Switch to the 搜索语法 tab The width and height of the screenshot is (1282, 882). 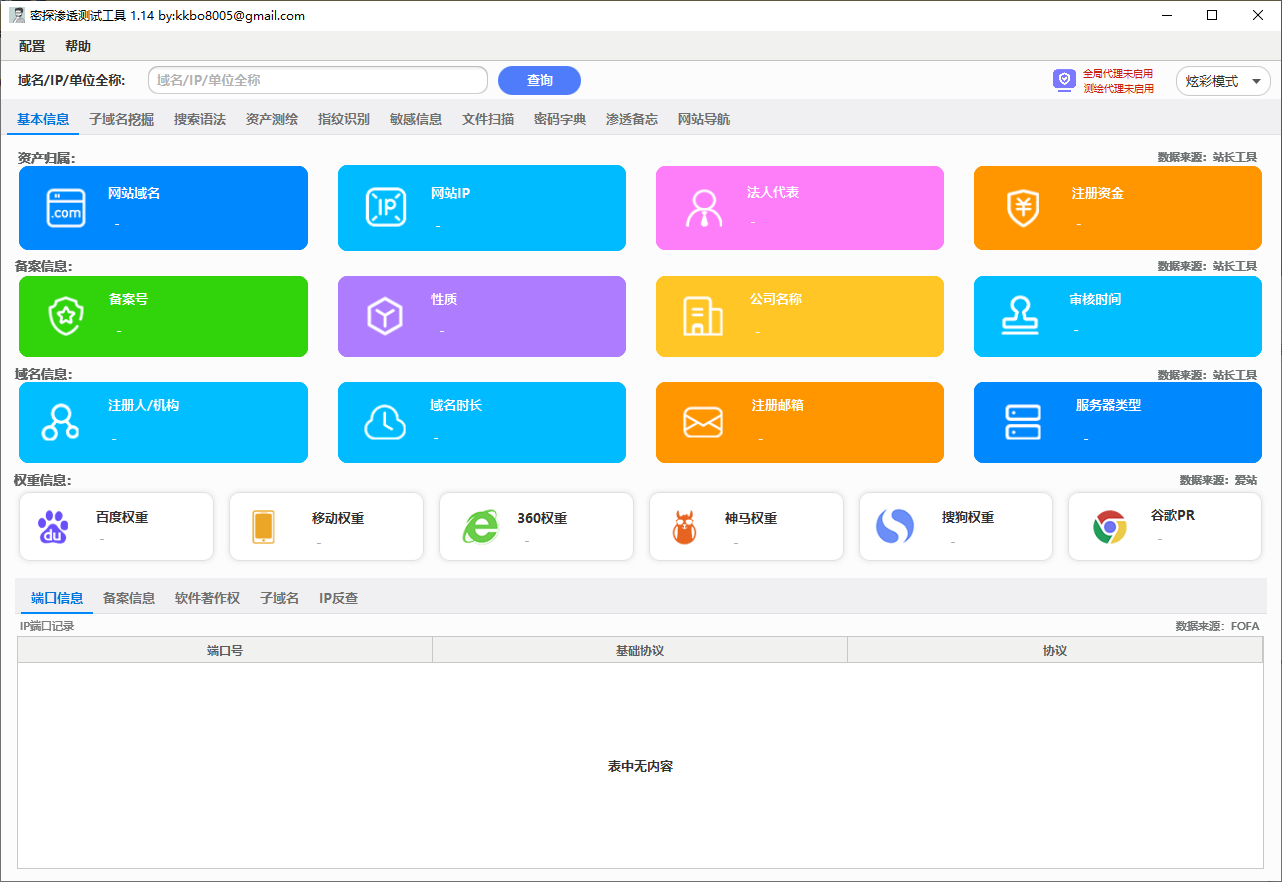point(200,119)
